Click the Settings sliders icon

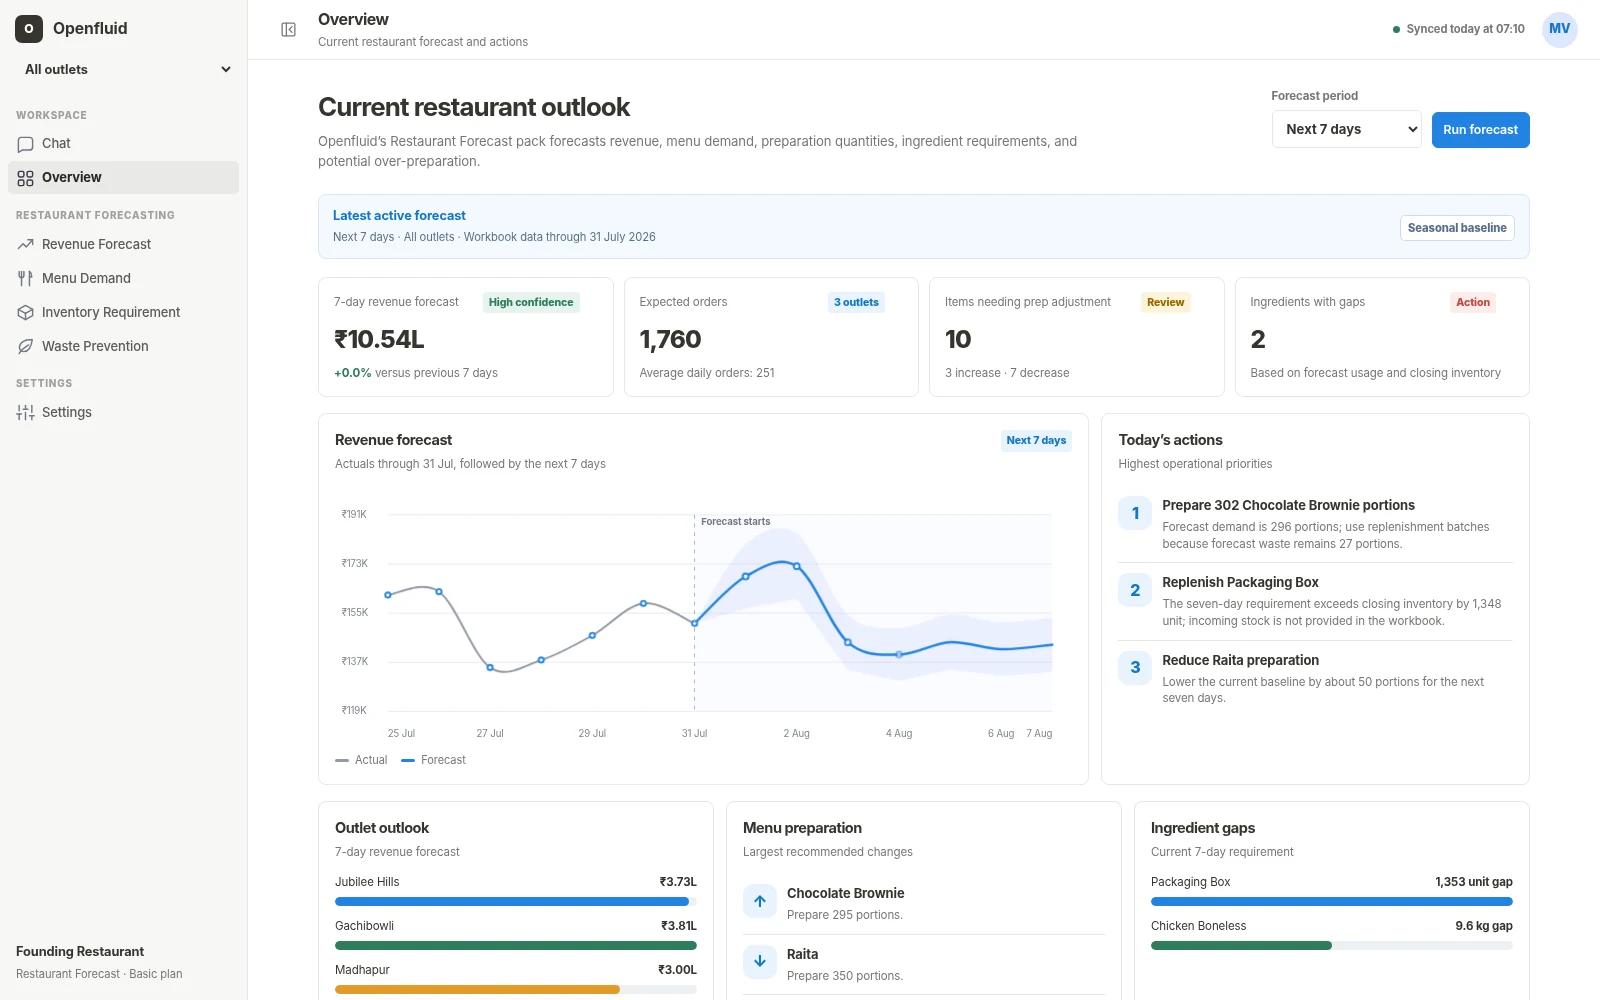tap(26, 413)
